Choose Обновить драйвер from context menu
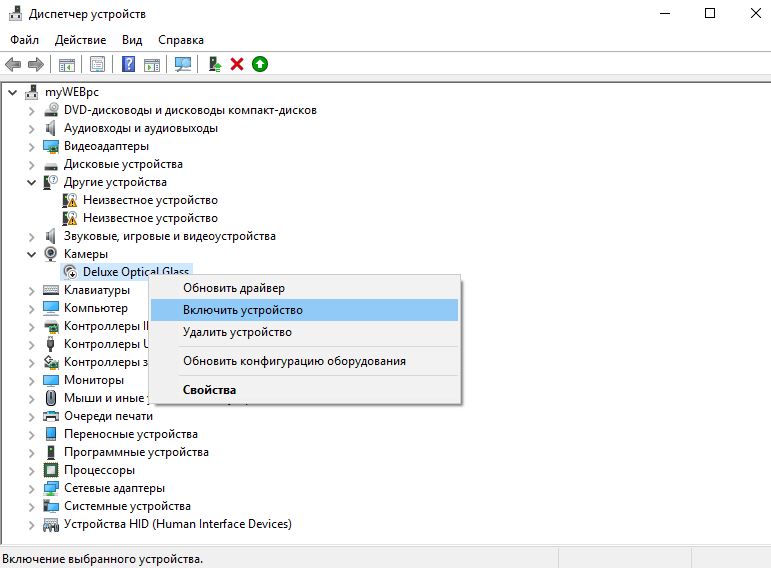The width and height of the screenshot is (771, 568). 304,288
